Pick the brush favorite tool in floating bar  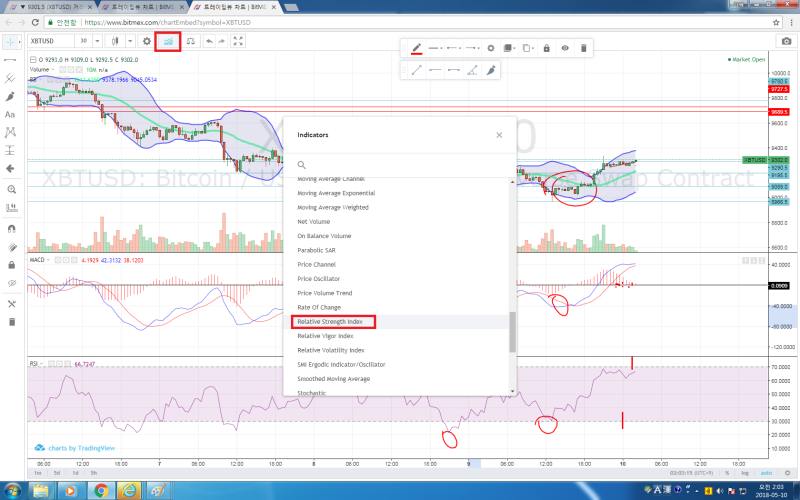(x=491, y=70)
